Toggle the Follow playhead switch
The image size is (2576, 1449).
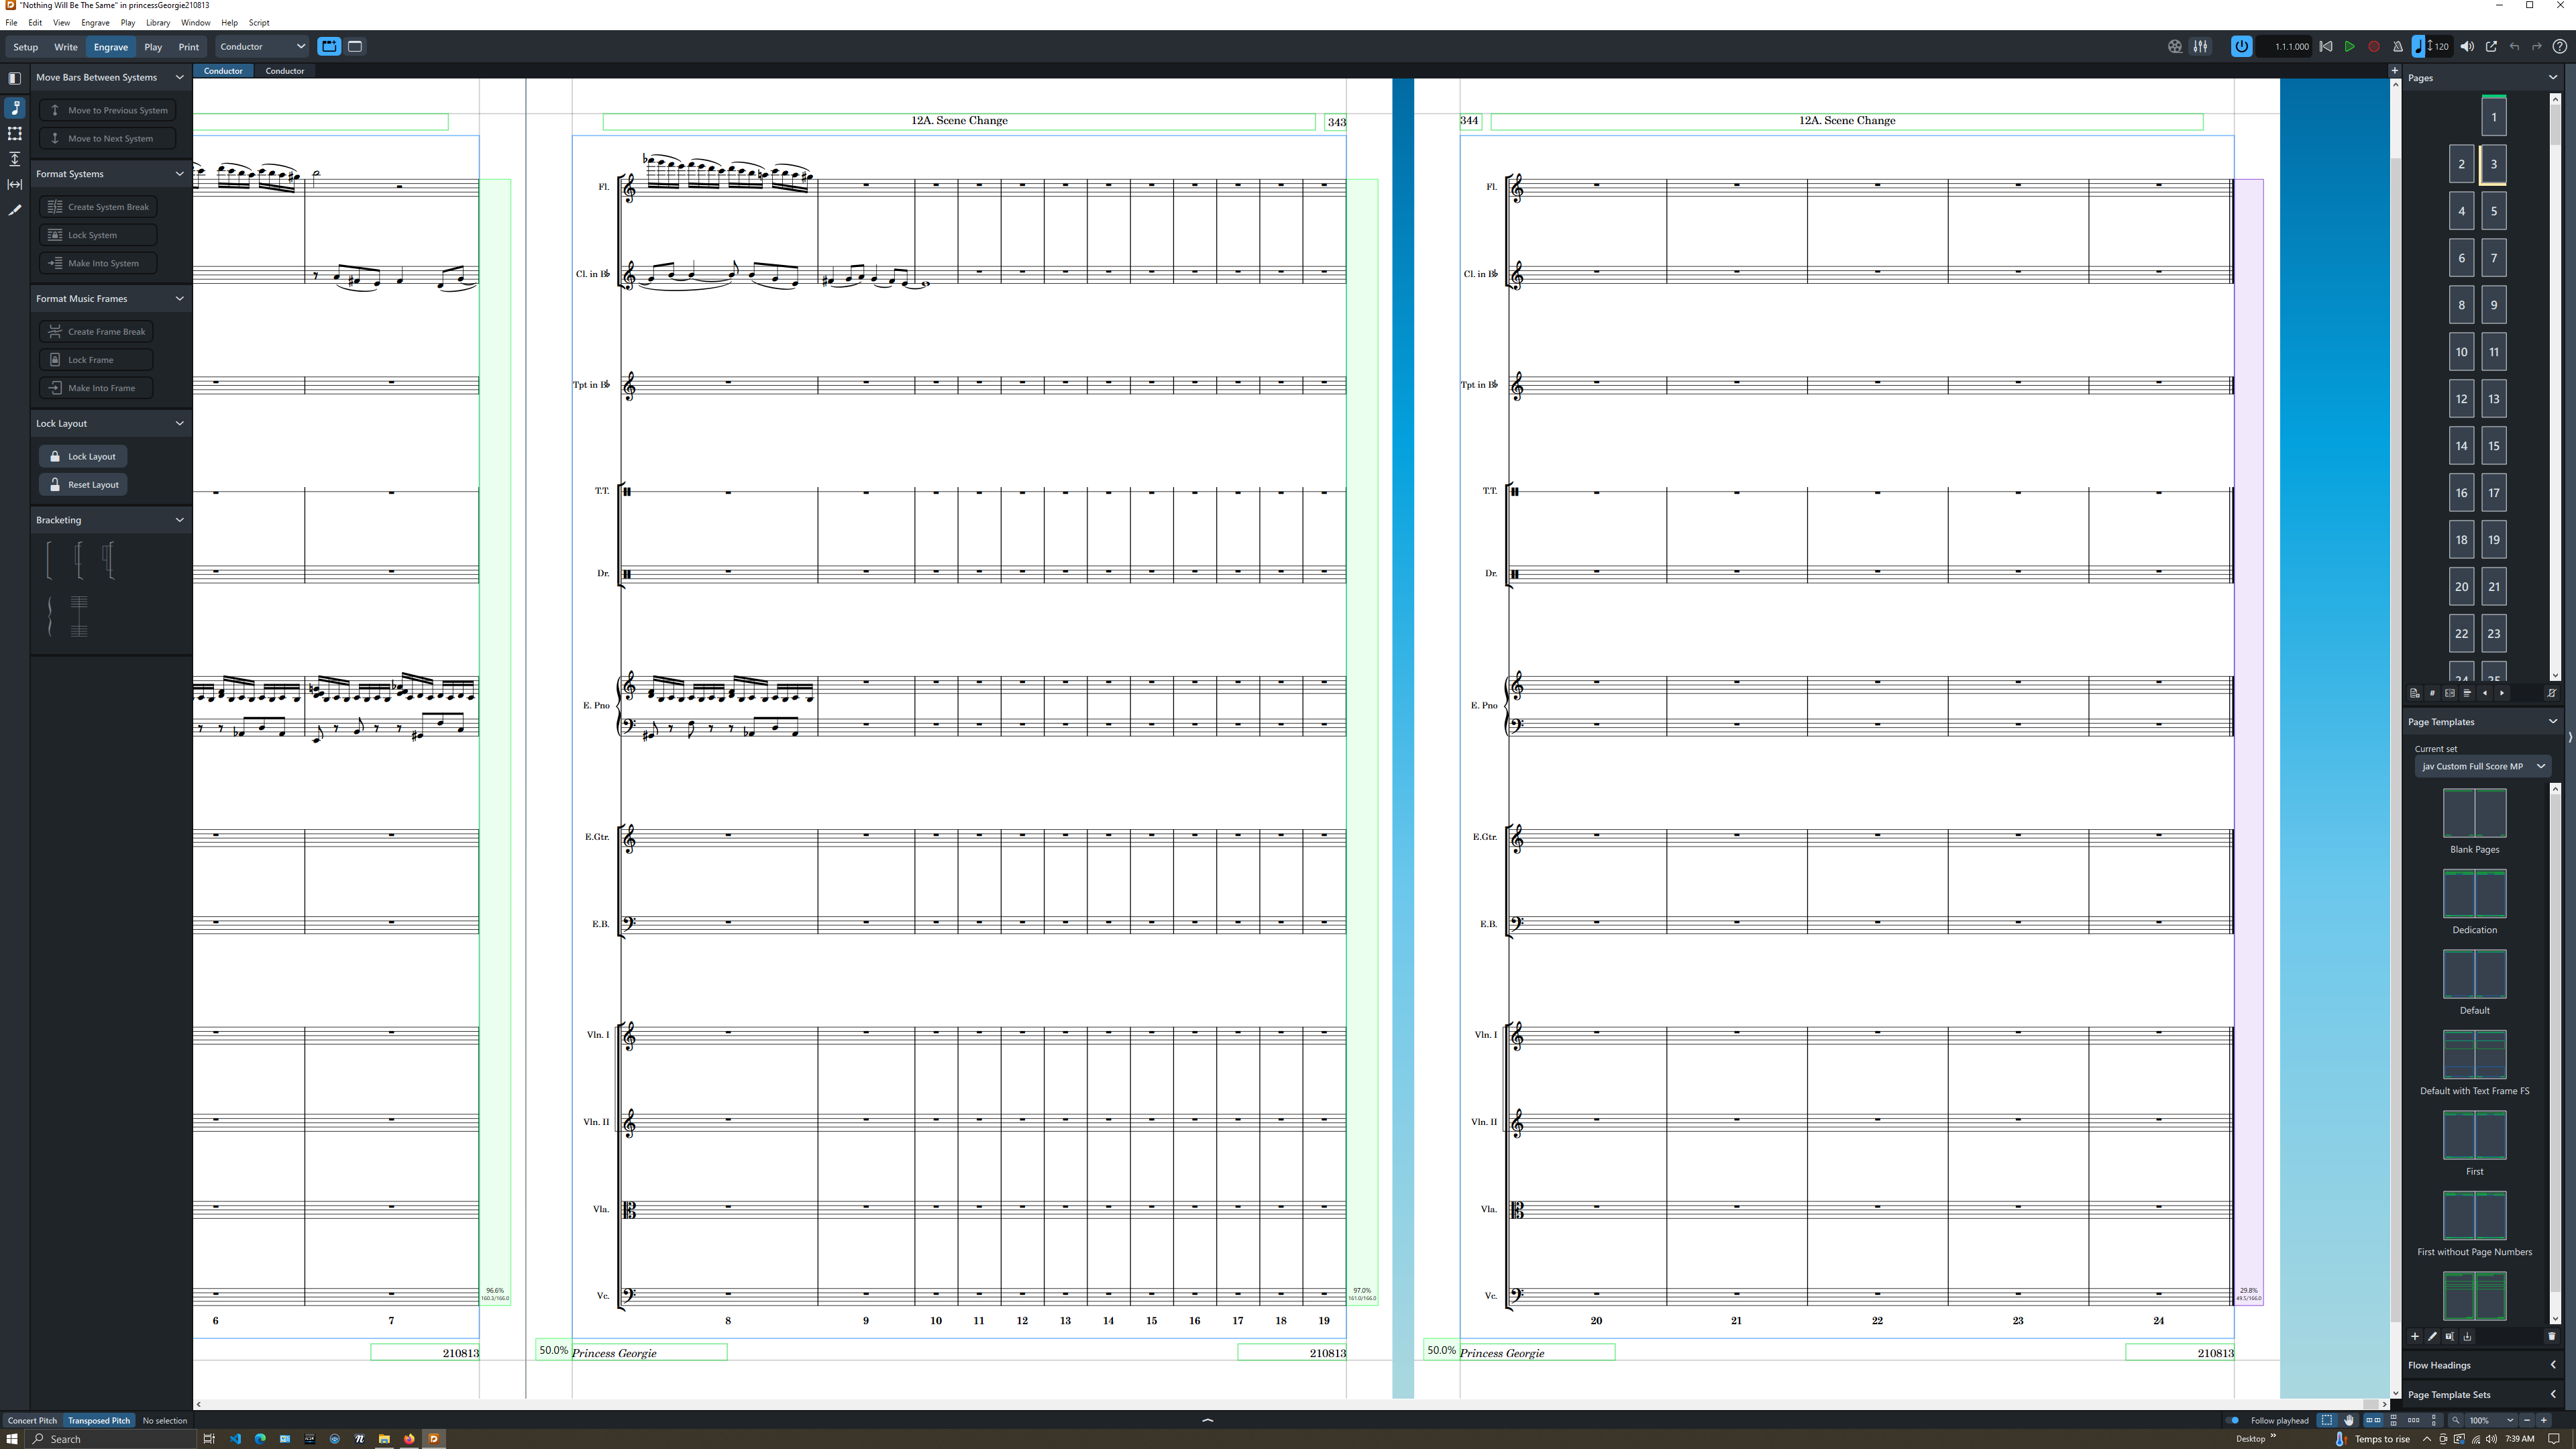click(x=2233, y=1420)
